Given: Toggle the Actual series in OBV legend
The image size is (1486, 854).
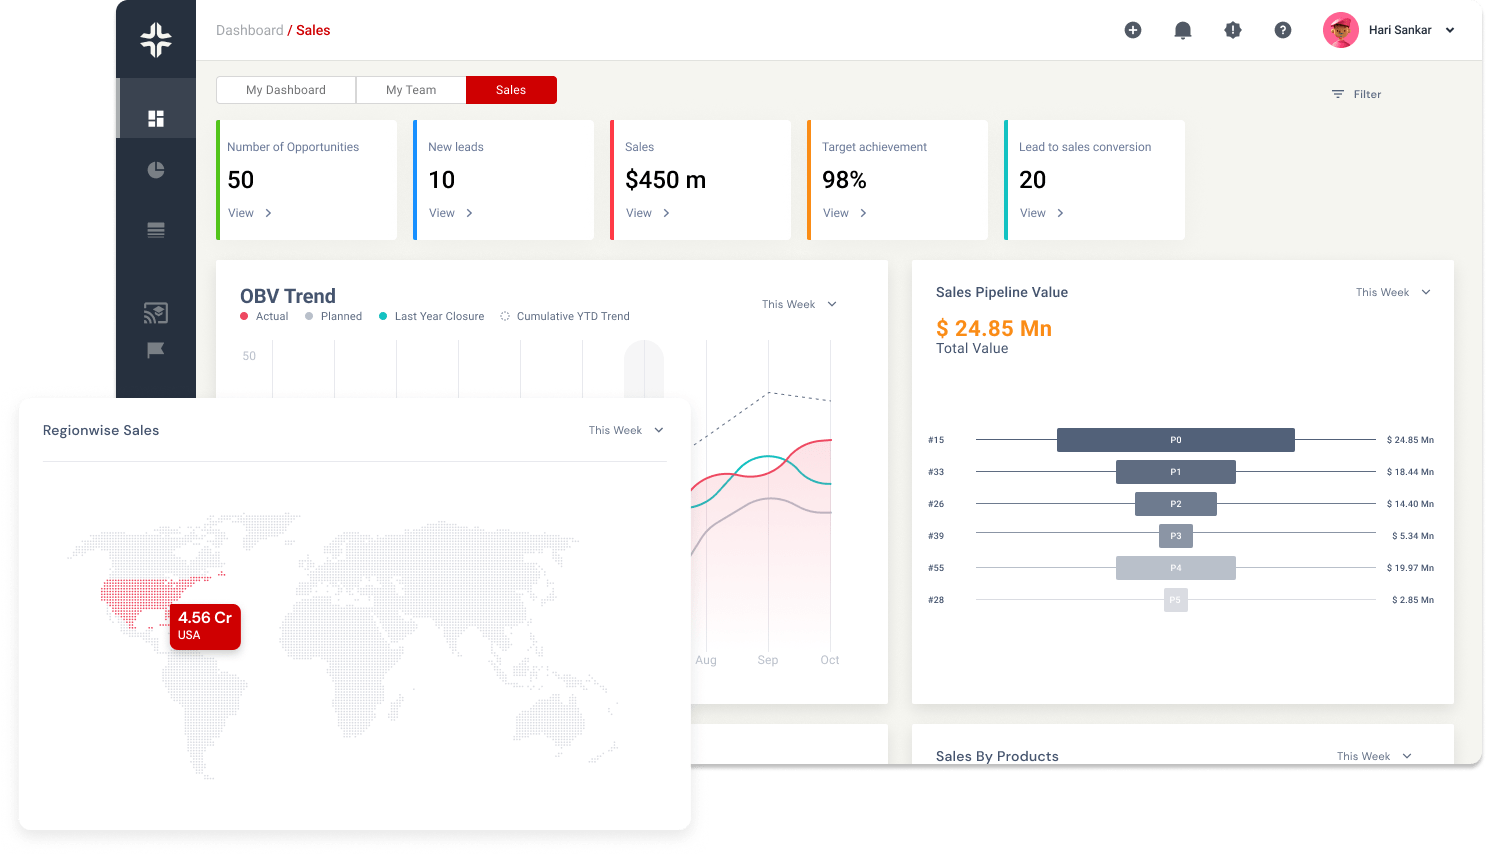Looking at the screenshot, I should (x=264, y=316).
